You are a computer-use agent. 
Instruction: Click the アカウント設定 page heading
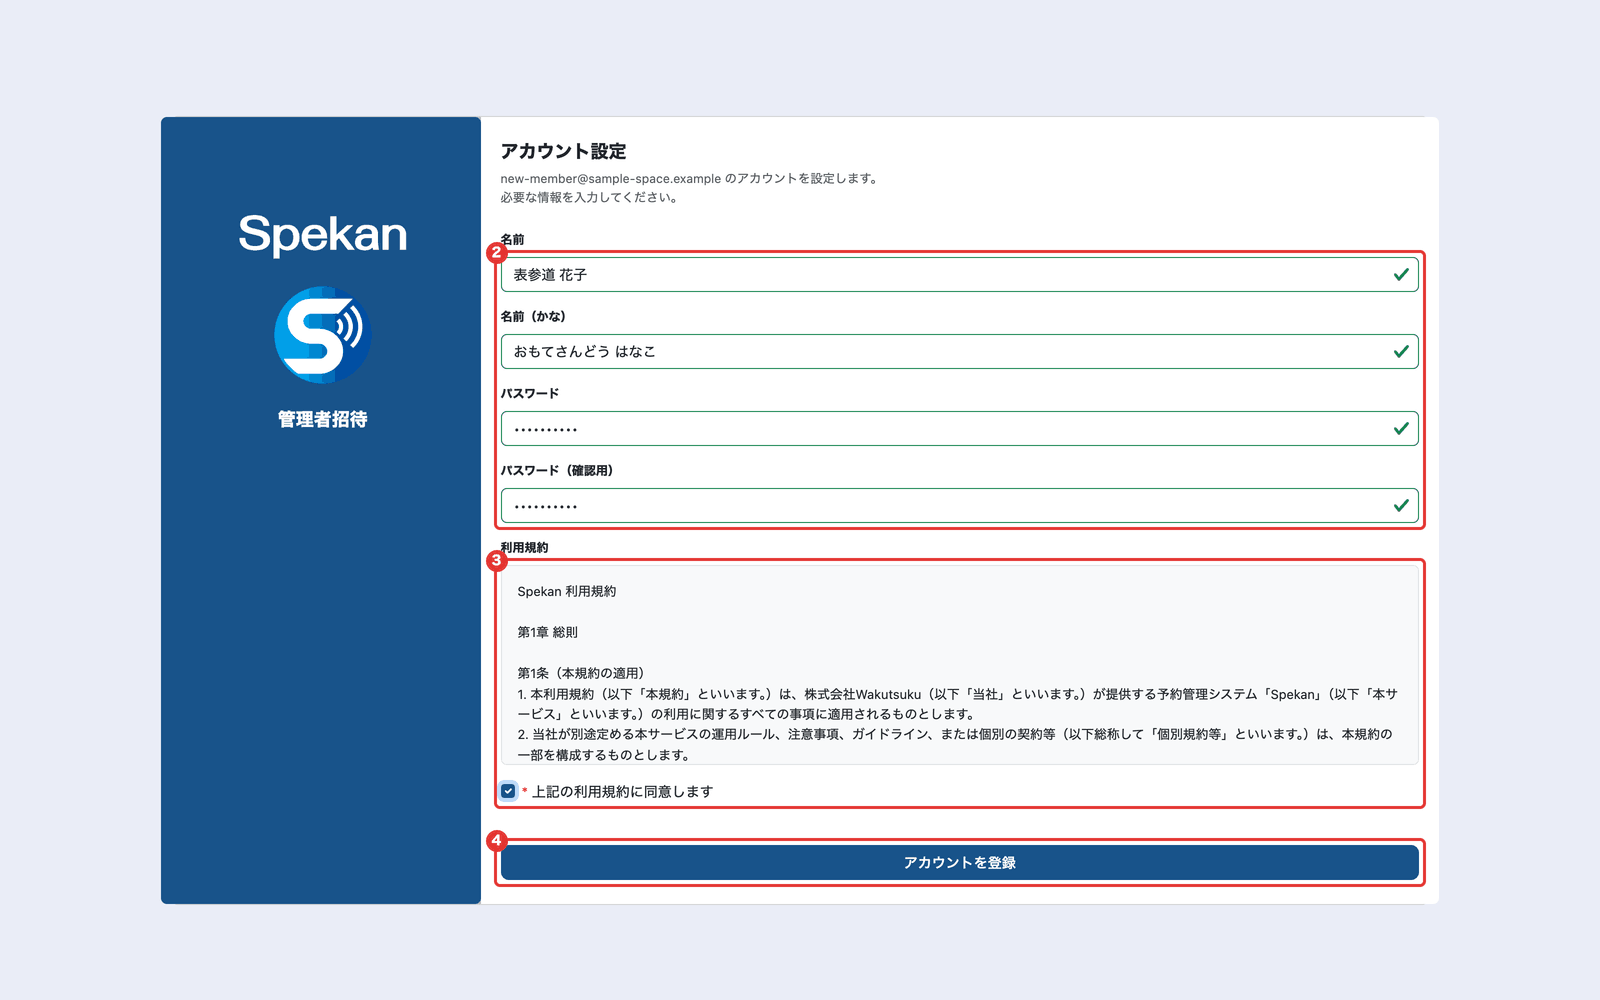click(563, 151)
